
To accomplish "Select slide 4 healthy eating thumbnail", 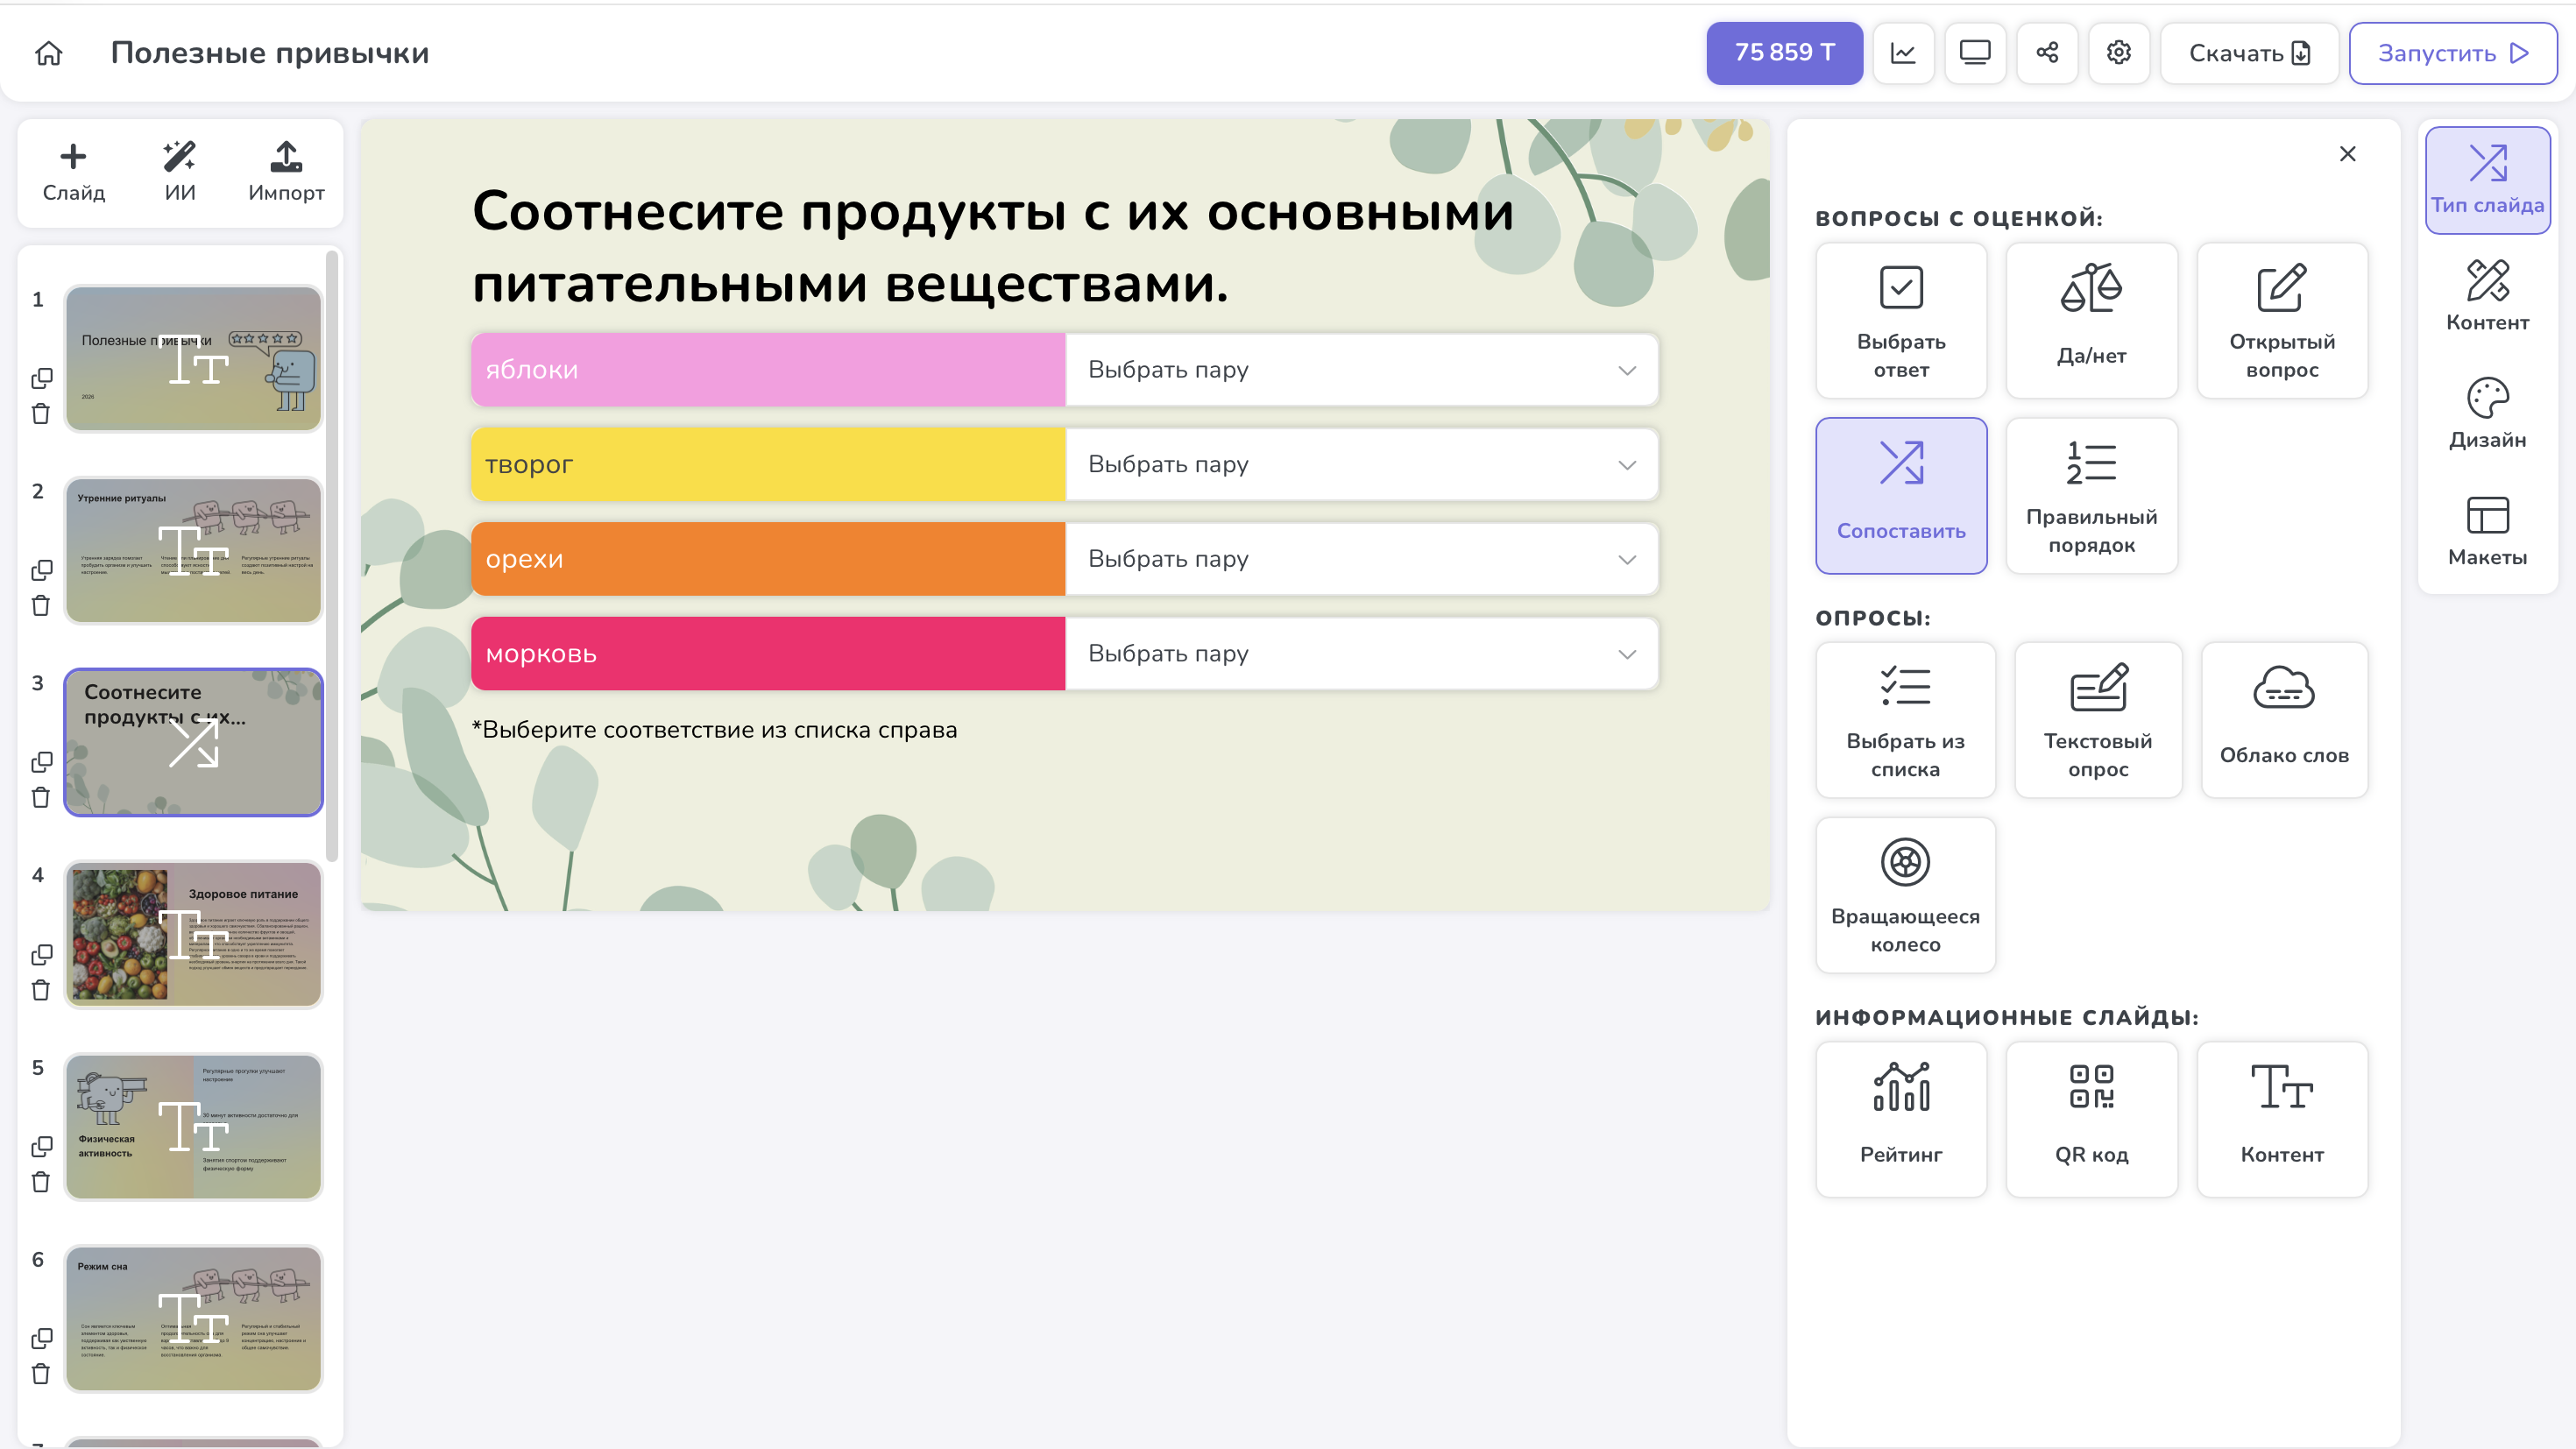I will [193, 935].
